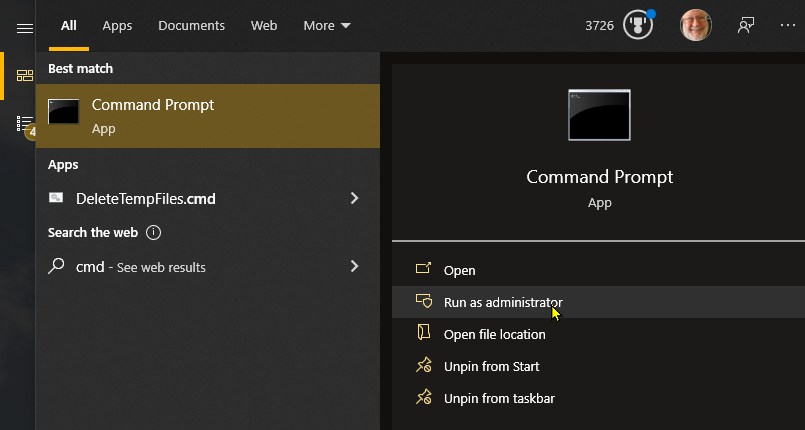Expand DeleteTempFiles.cmd chevron arrow
The image size is (805, 430).
(x=354, y=199)
